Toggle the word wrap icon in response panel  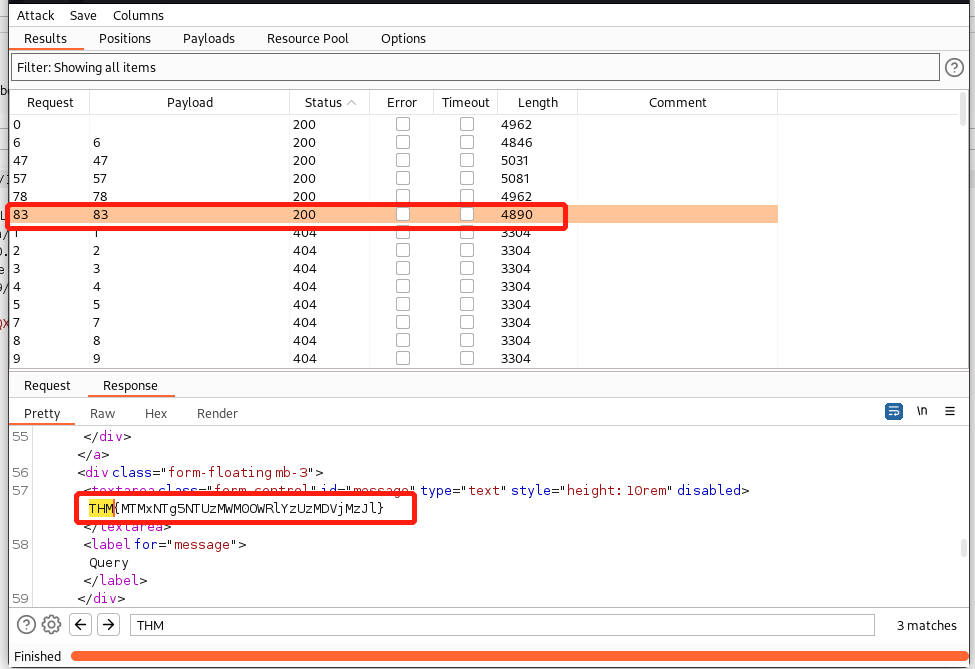coord(894,411)
